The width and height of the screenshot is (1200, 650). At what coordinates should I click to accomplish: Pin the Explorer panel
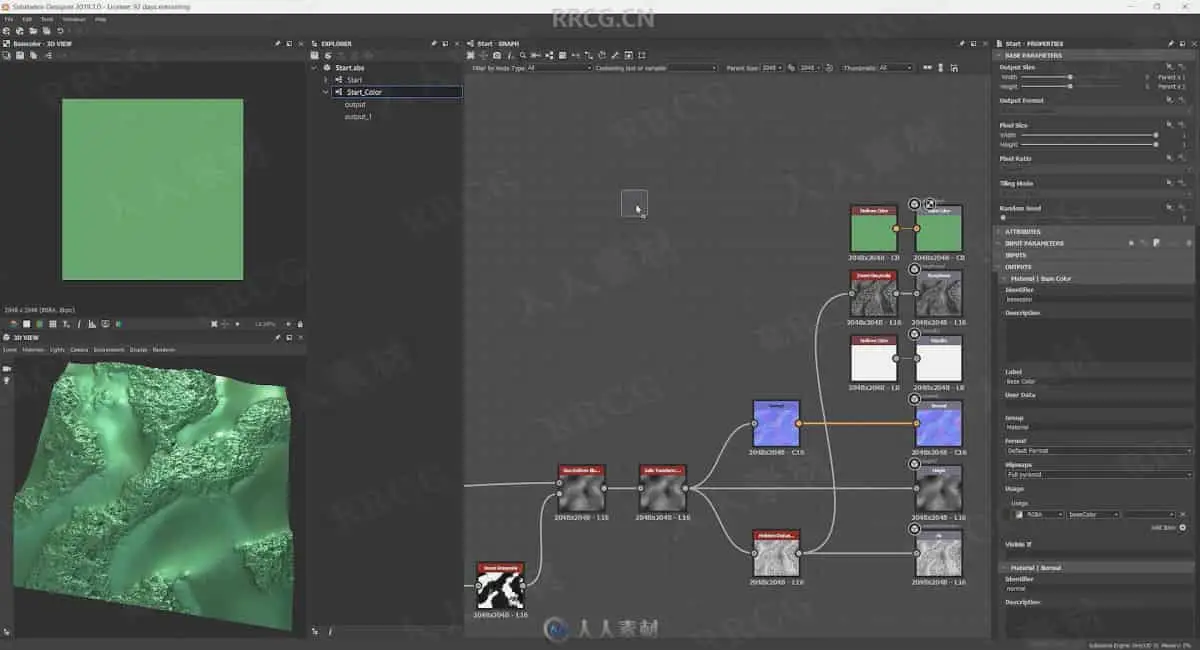click(433, 44)
